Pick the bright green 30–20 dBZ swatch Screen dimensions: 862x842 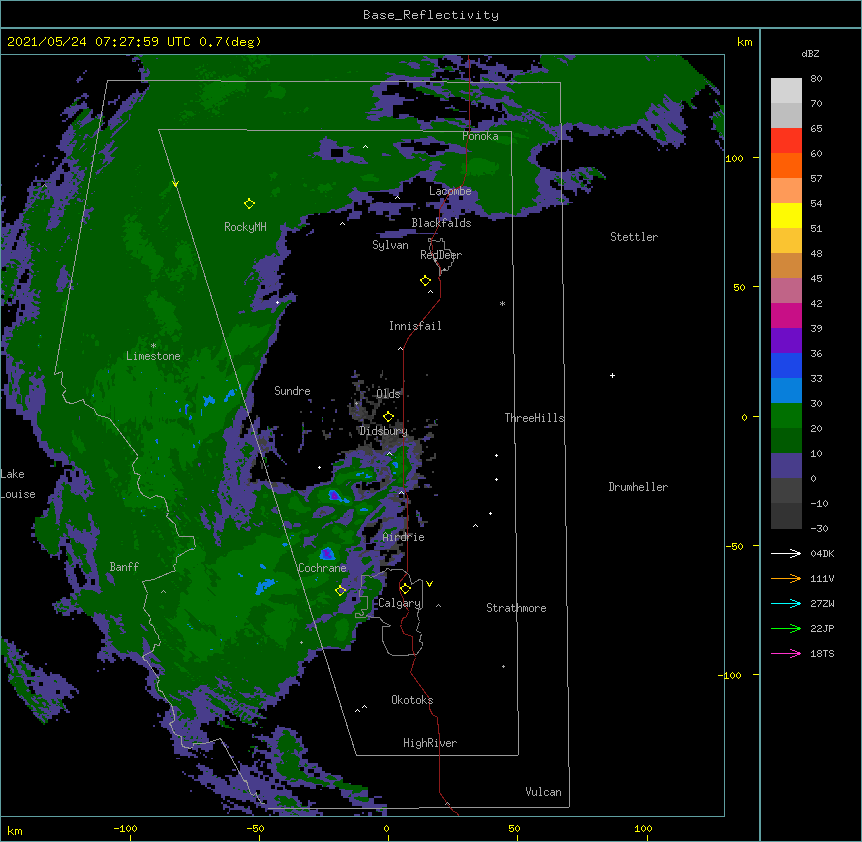coord(786,416)
